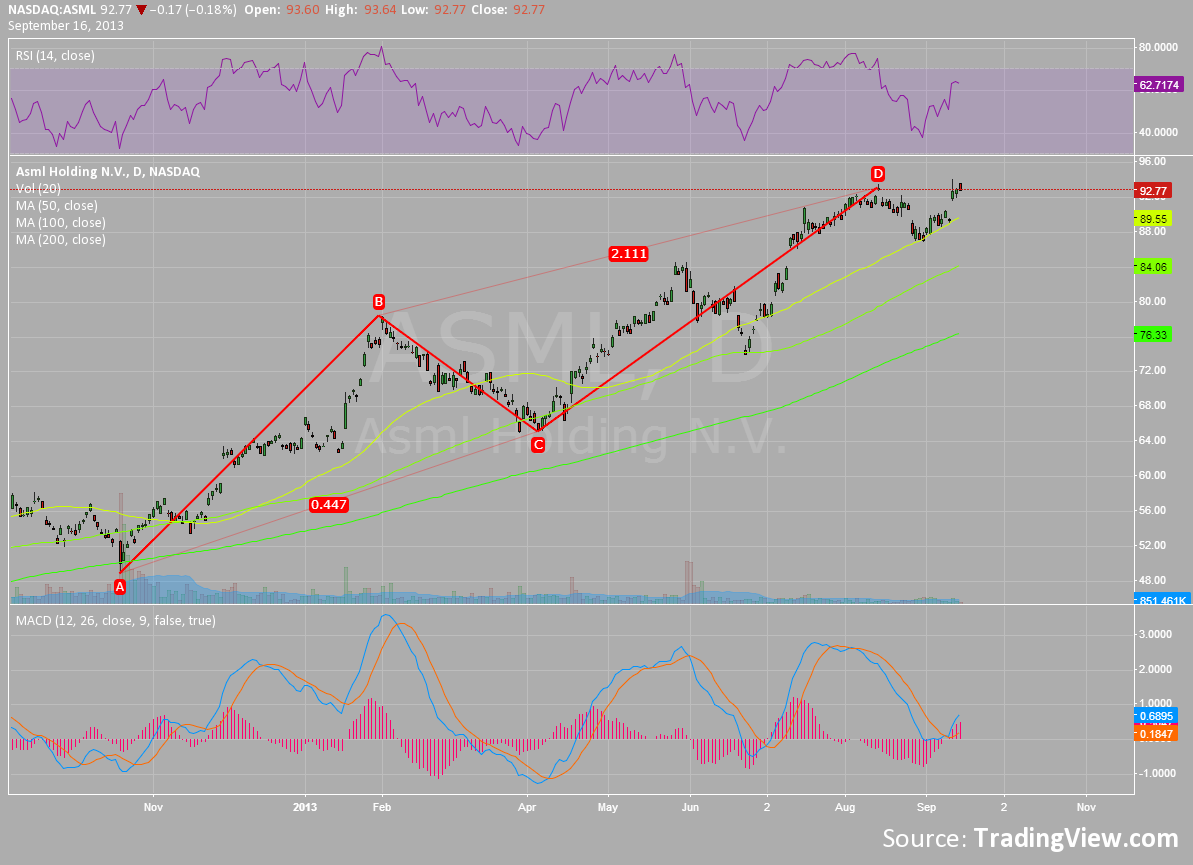Click the MA (200, close) label
This screenshot has width=1193, height=865.
(61, 240)
